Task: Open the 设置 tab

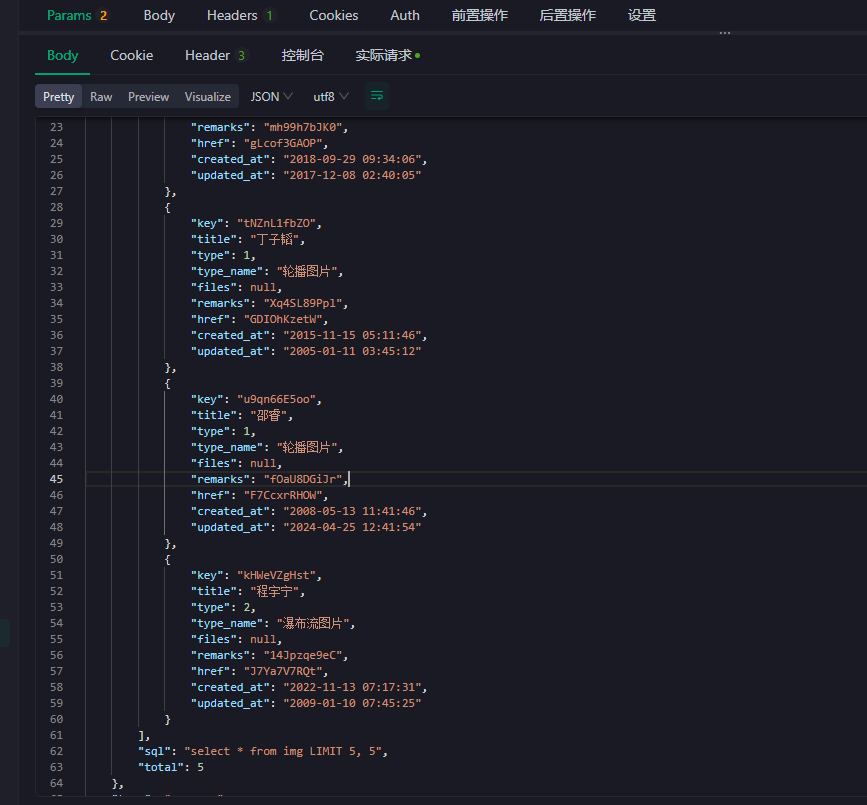Action: pos(642,15)
